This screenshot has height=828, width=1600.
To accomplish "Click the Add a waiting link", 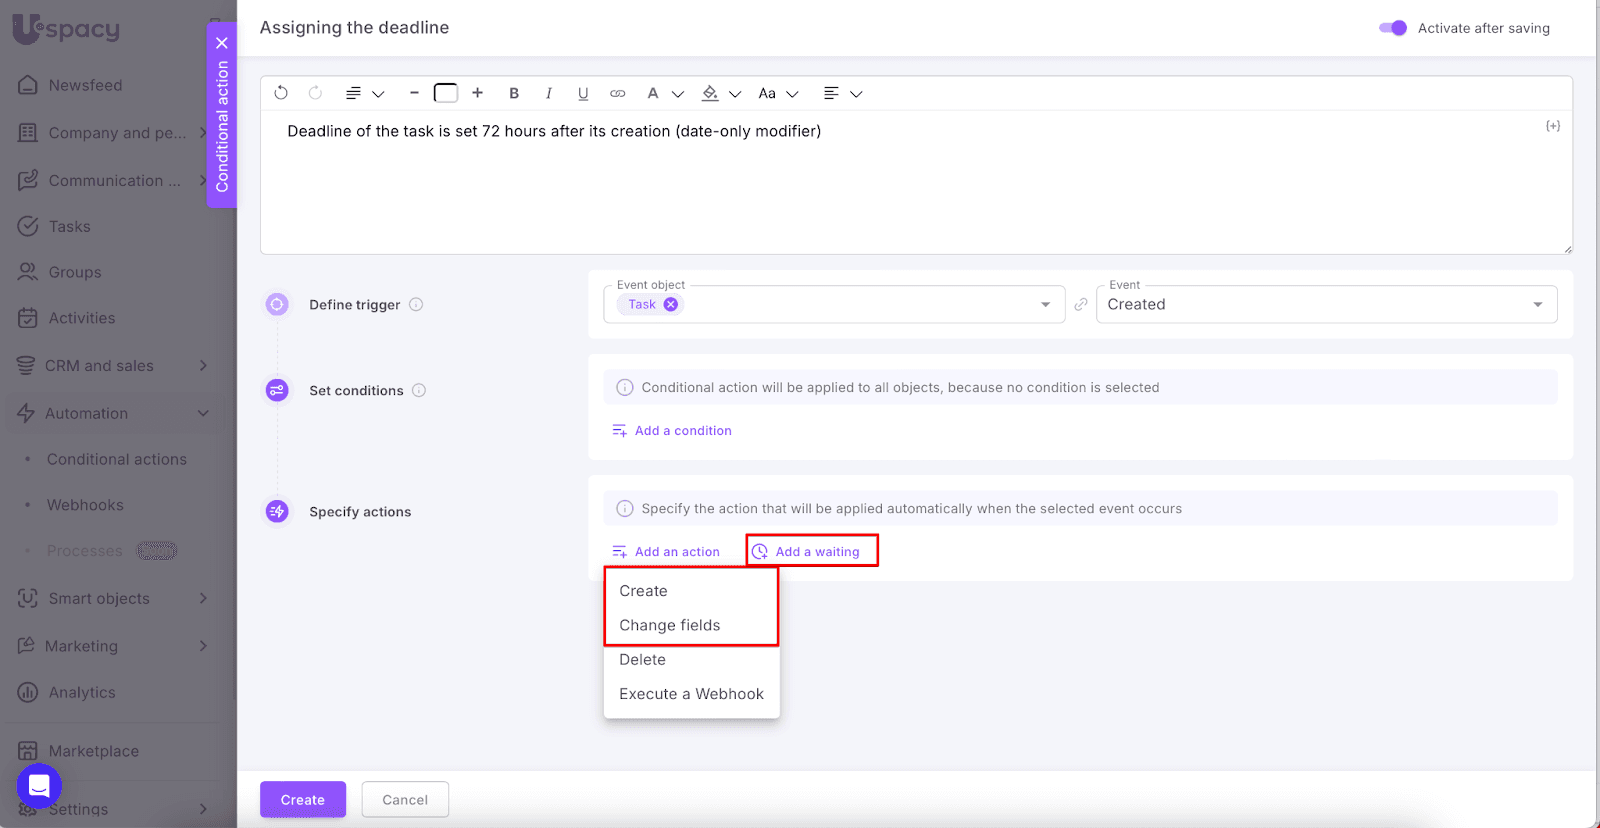I will tap(816, 552).
